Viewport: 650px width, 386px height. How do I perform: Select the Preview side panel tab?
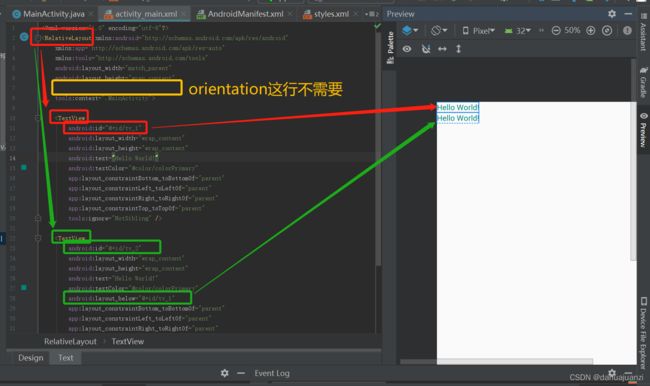[643, 130]
